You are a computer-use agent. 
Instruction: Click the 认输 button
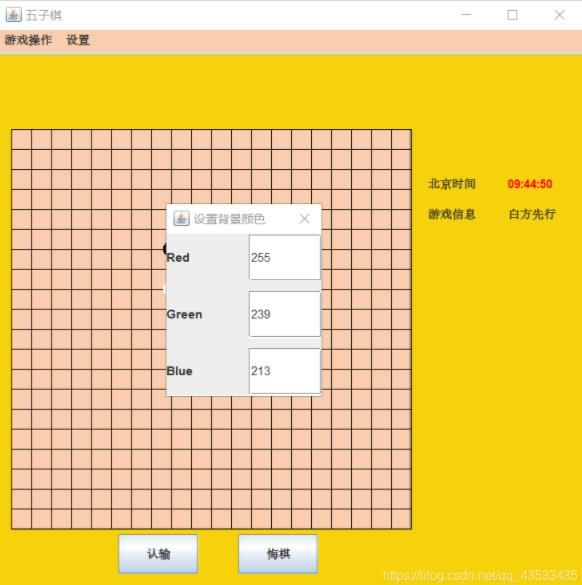pyautogui.click(x=158, y=554)
